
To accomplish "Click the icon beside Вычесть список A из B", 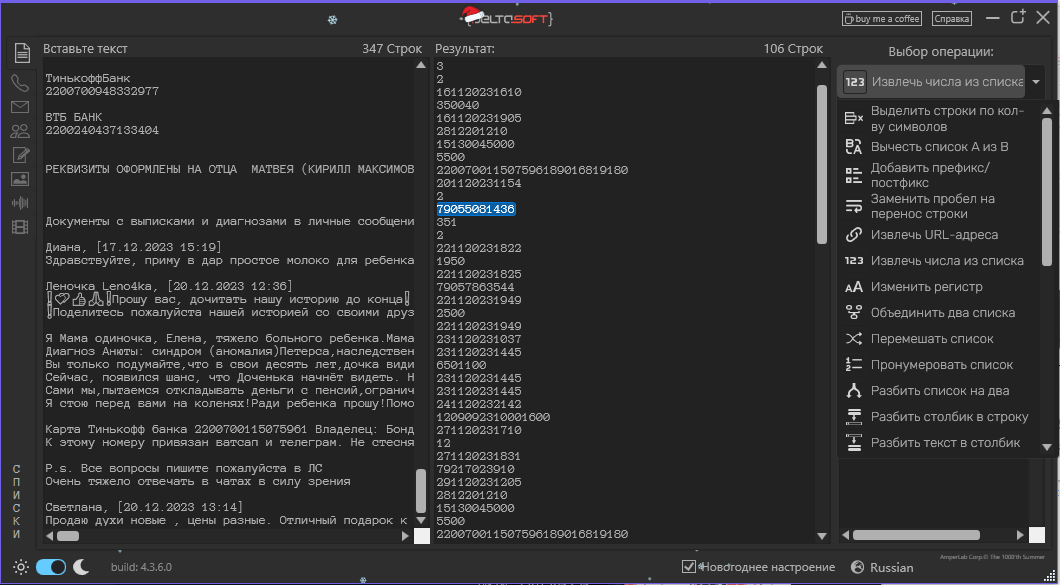I will pyautogui.click(x=854, y=147).
